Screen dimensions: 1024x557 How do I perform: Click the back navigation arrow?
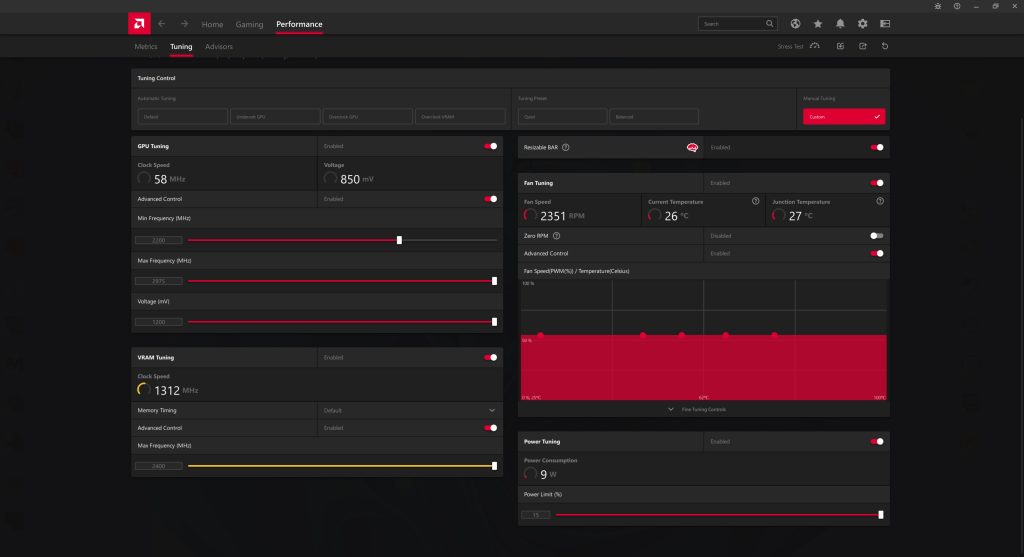162,23
